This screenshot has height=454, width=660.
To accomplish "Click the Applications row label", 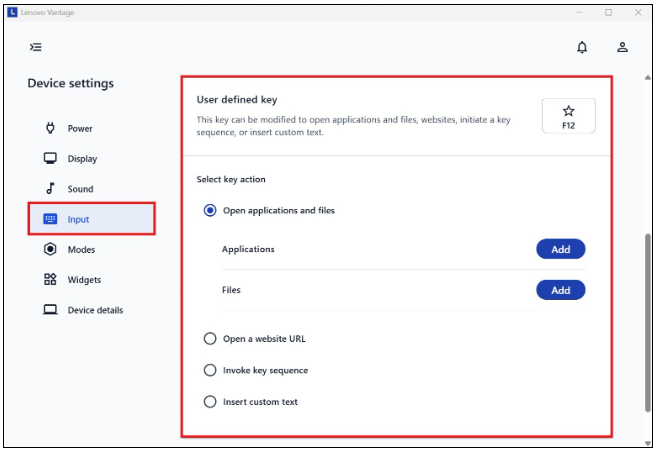I will (248, 249).
